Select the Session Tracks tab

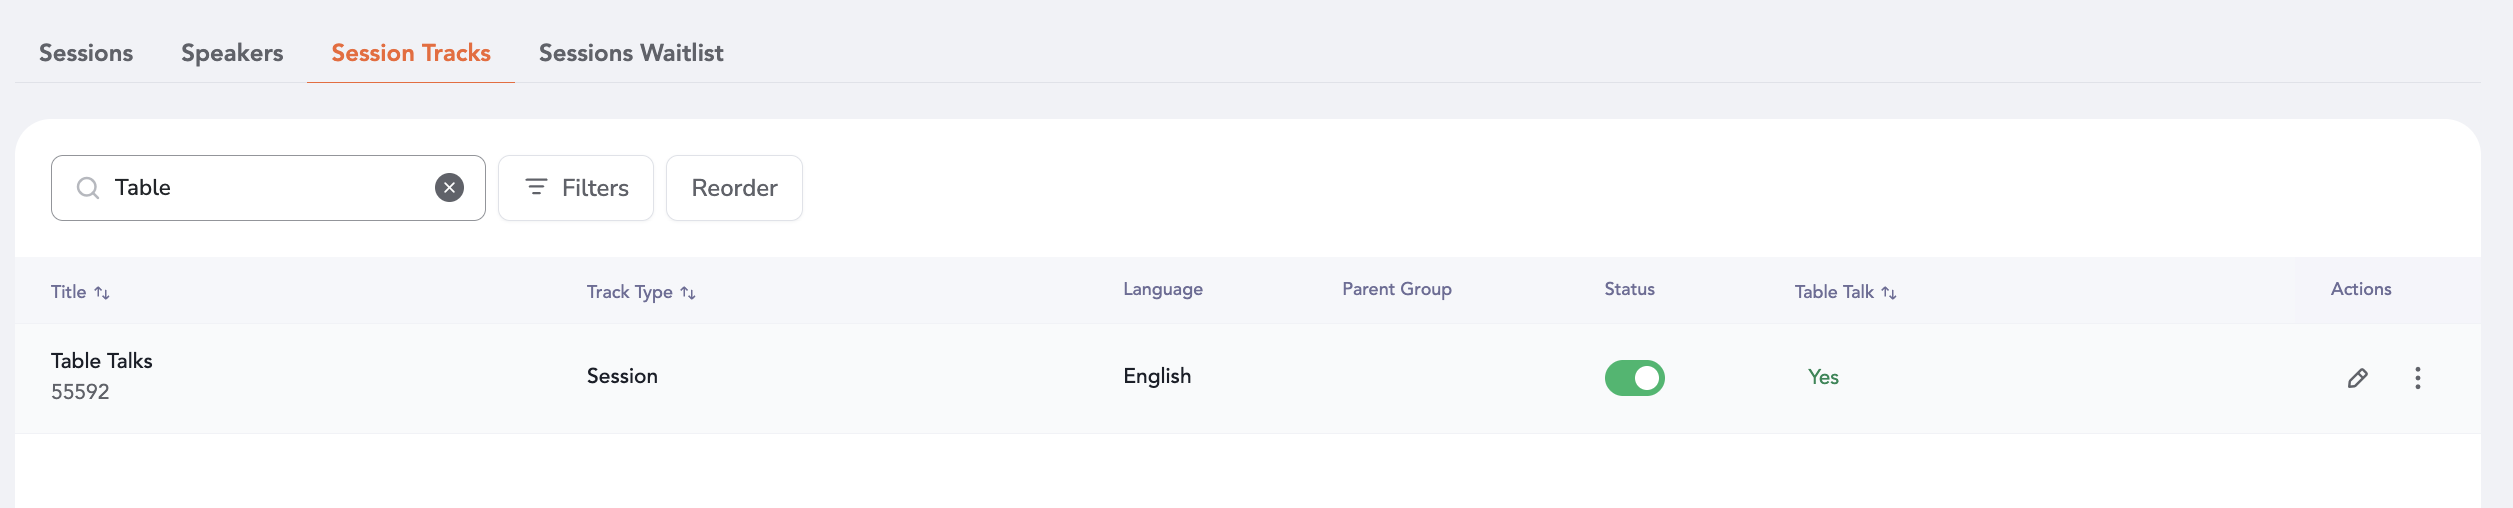tap(411, 53)
